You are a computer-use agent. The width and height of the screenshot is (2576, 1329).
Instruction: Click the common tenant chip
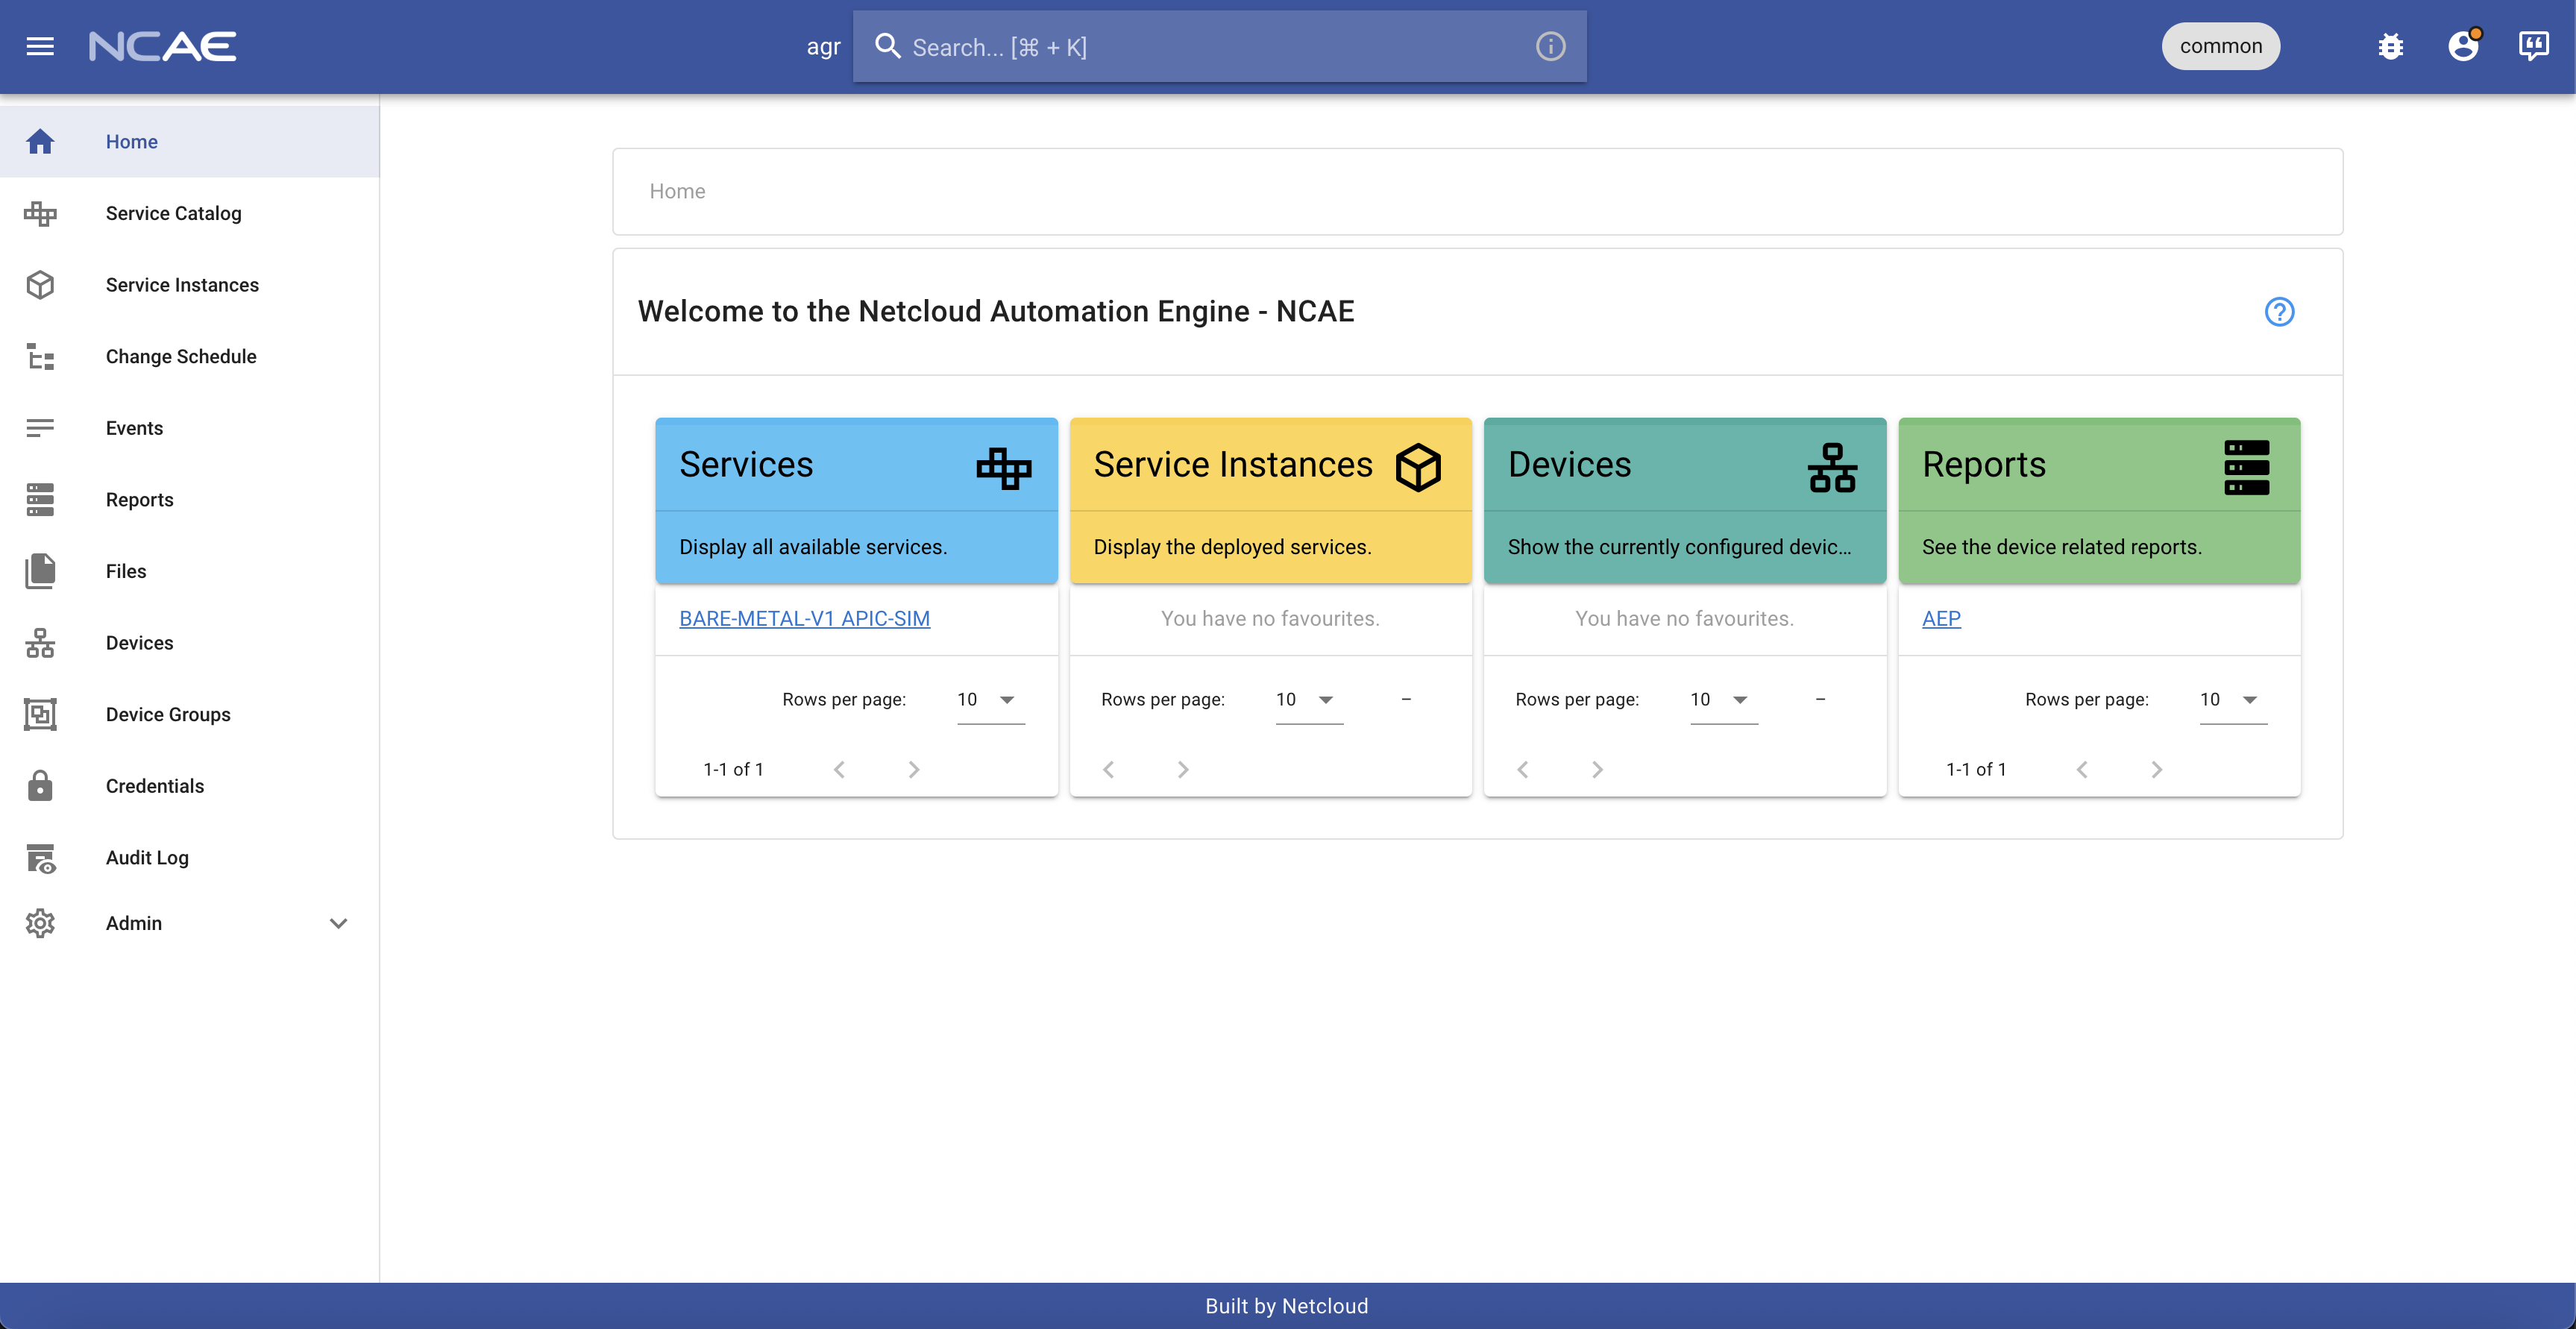(x=2220, y=46)
